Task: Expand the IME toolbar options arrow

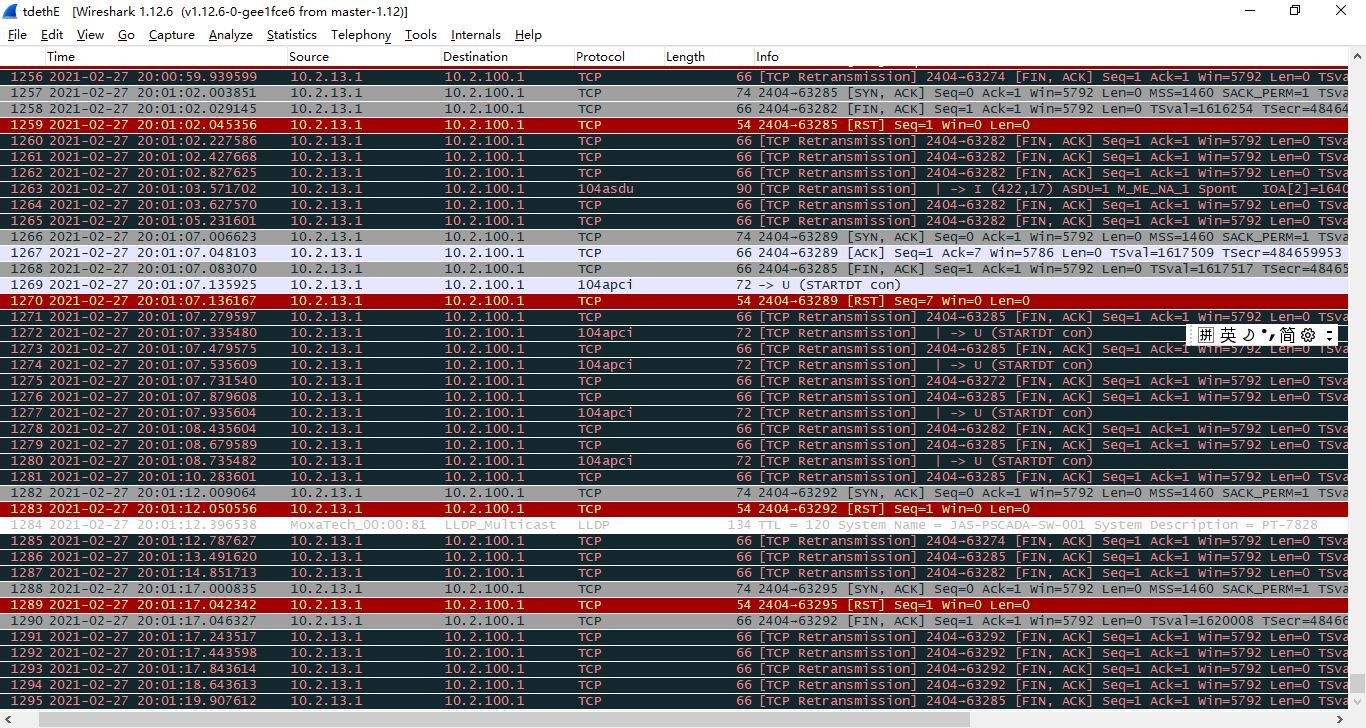Action: point(1329,335)
